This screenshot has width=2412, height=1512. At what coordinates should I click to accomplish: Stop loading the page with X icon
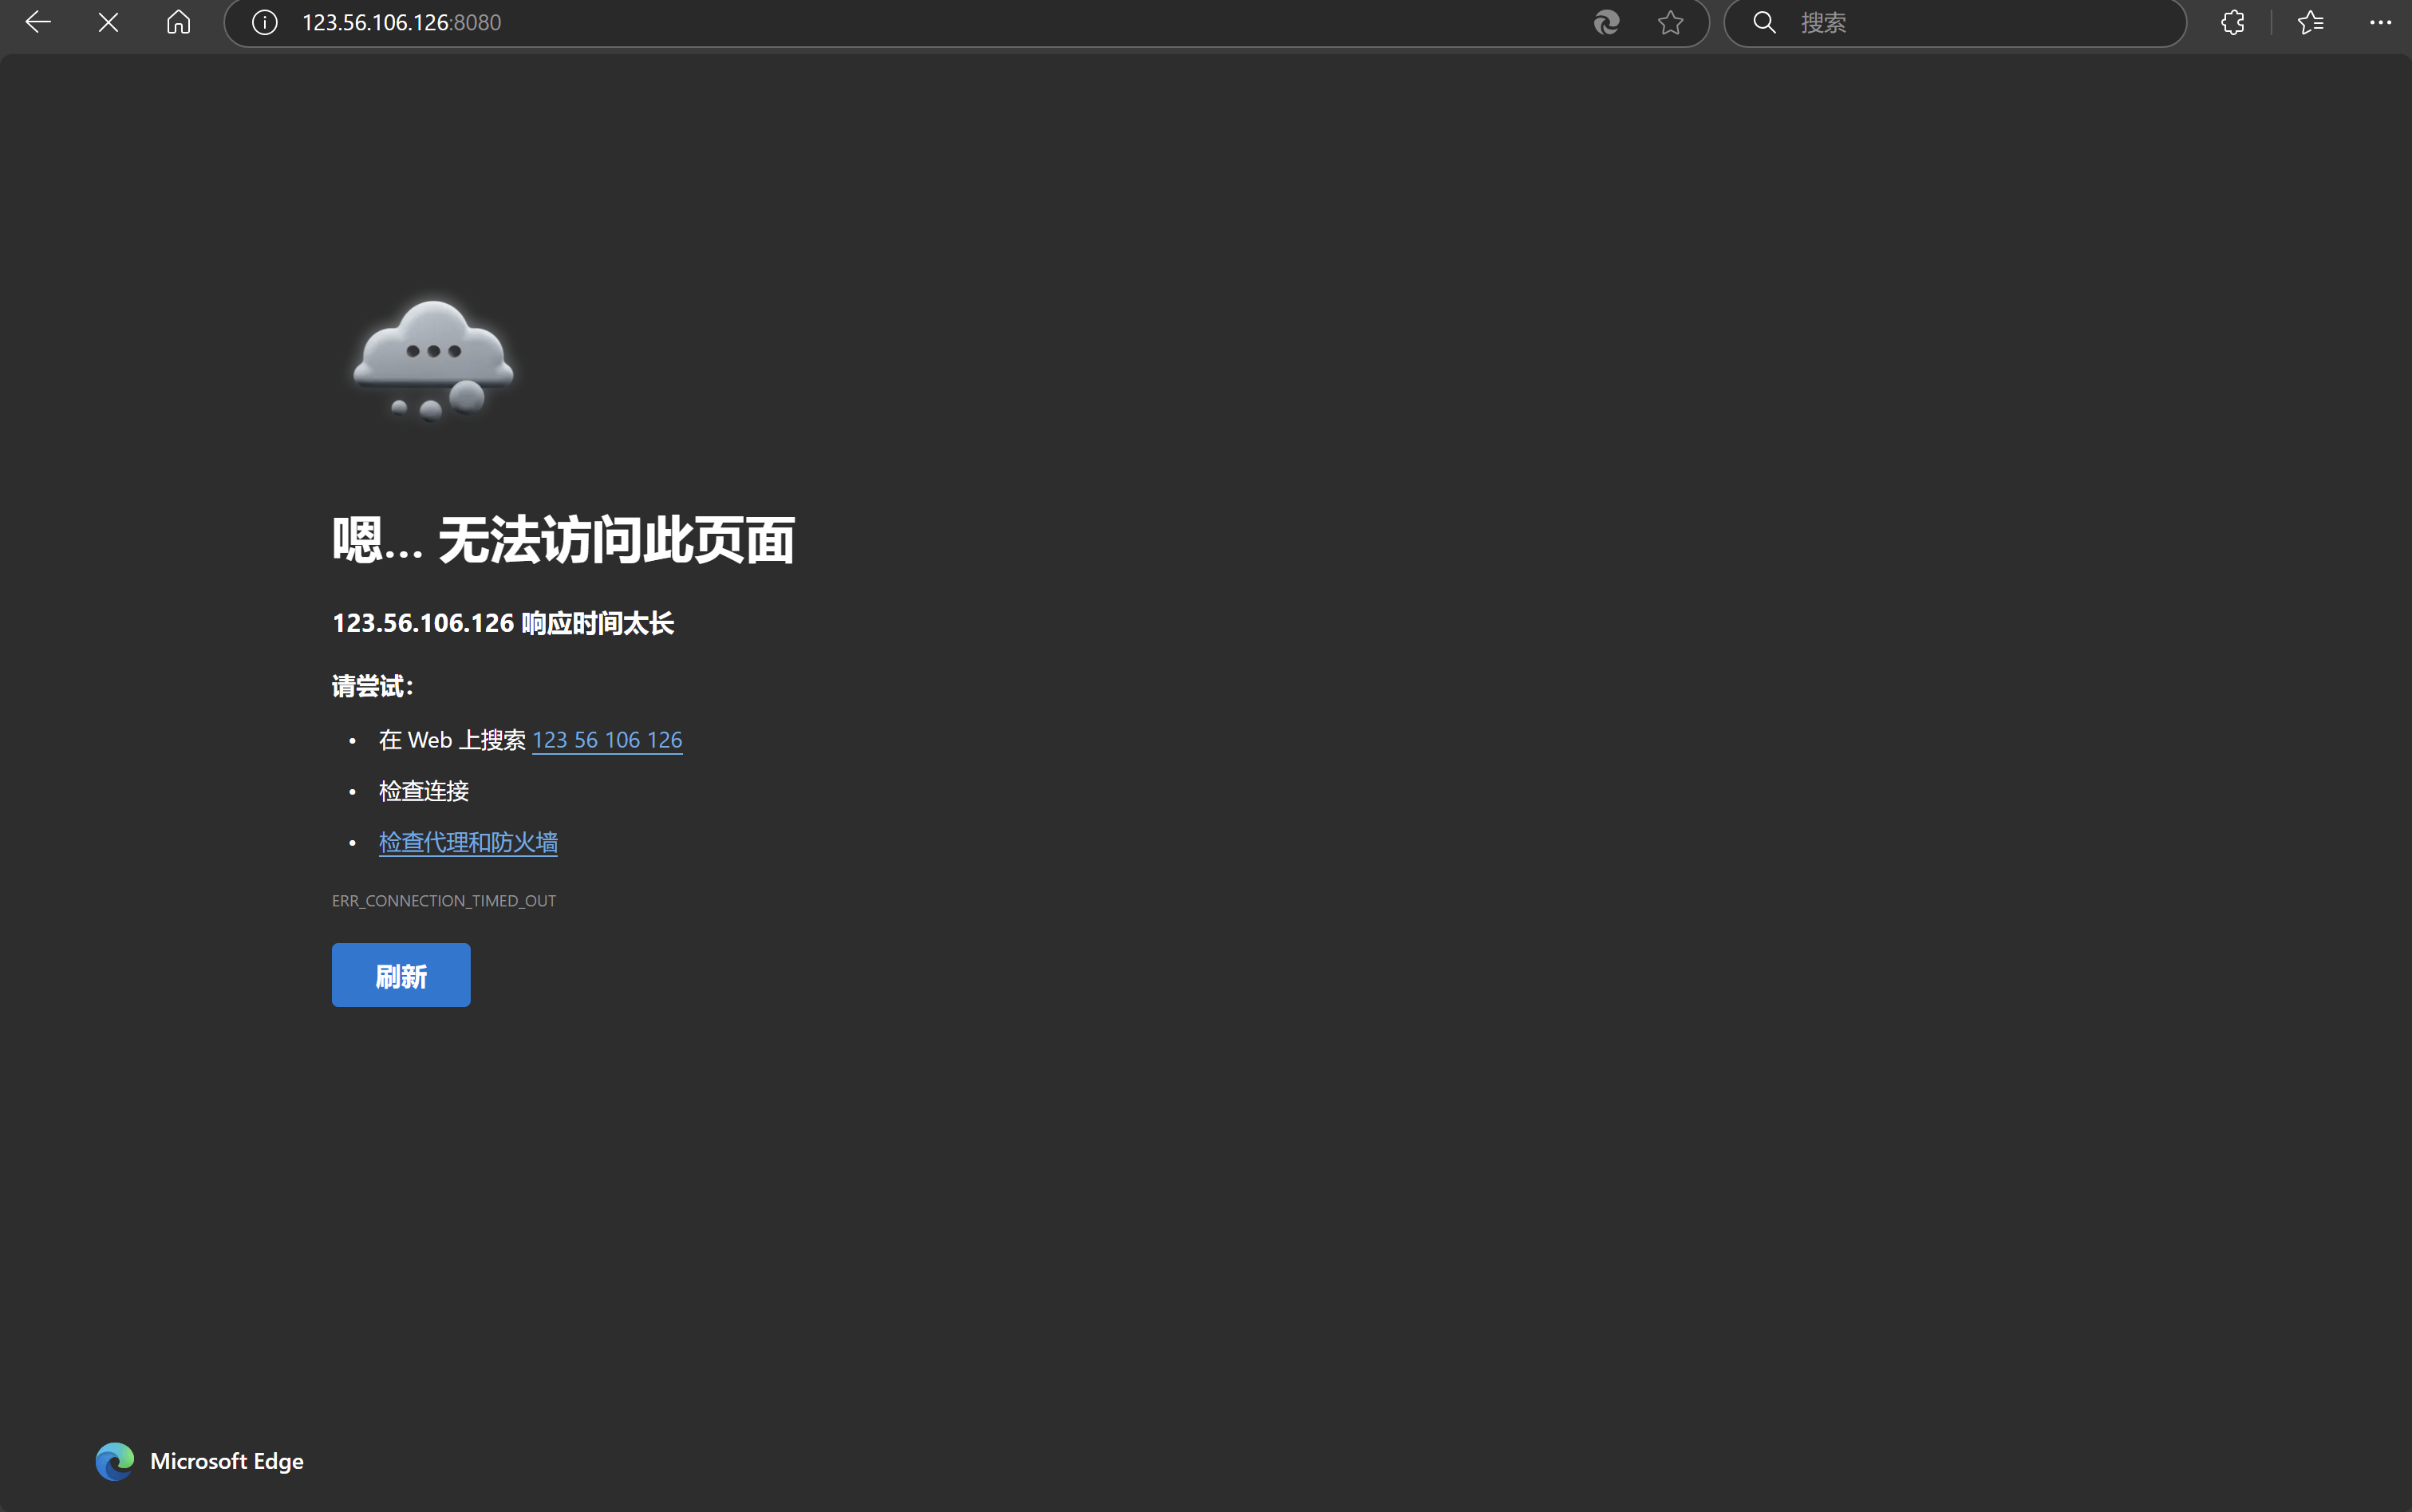(x=108, y=22)
